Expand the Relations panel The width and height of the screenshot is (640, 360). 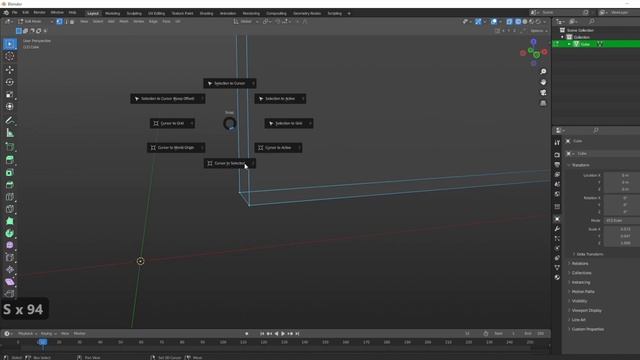[x=580, y=264]
